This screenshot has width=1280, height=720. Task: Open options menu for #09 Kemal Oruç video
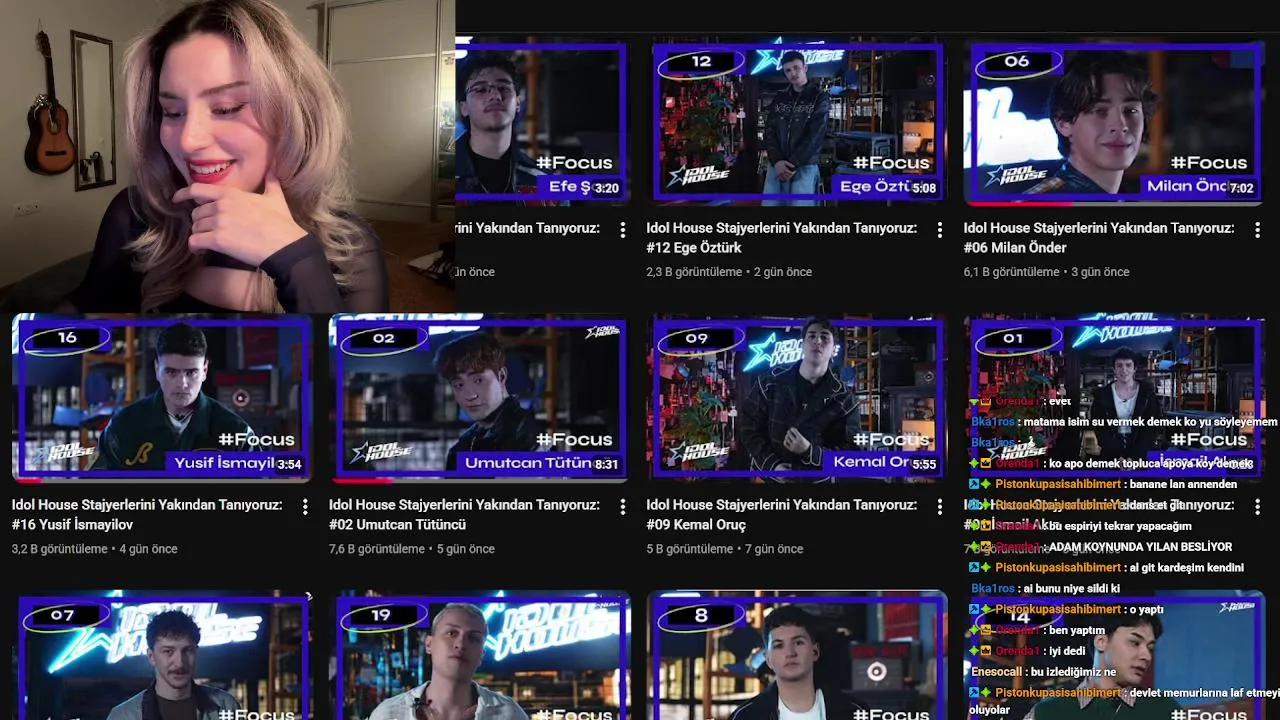[939, 507]
